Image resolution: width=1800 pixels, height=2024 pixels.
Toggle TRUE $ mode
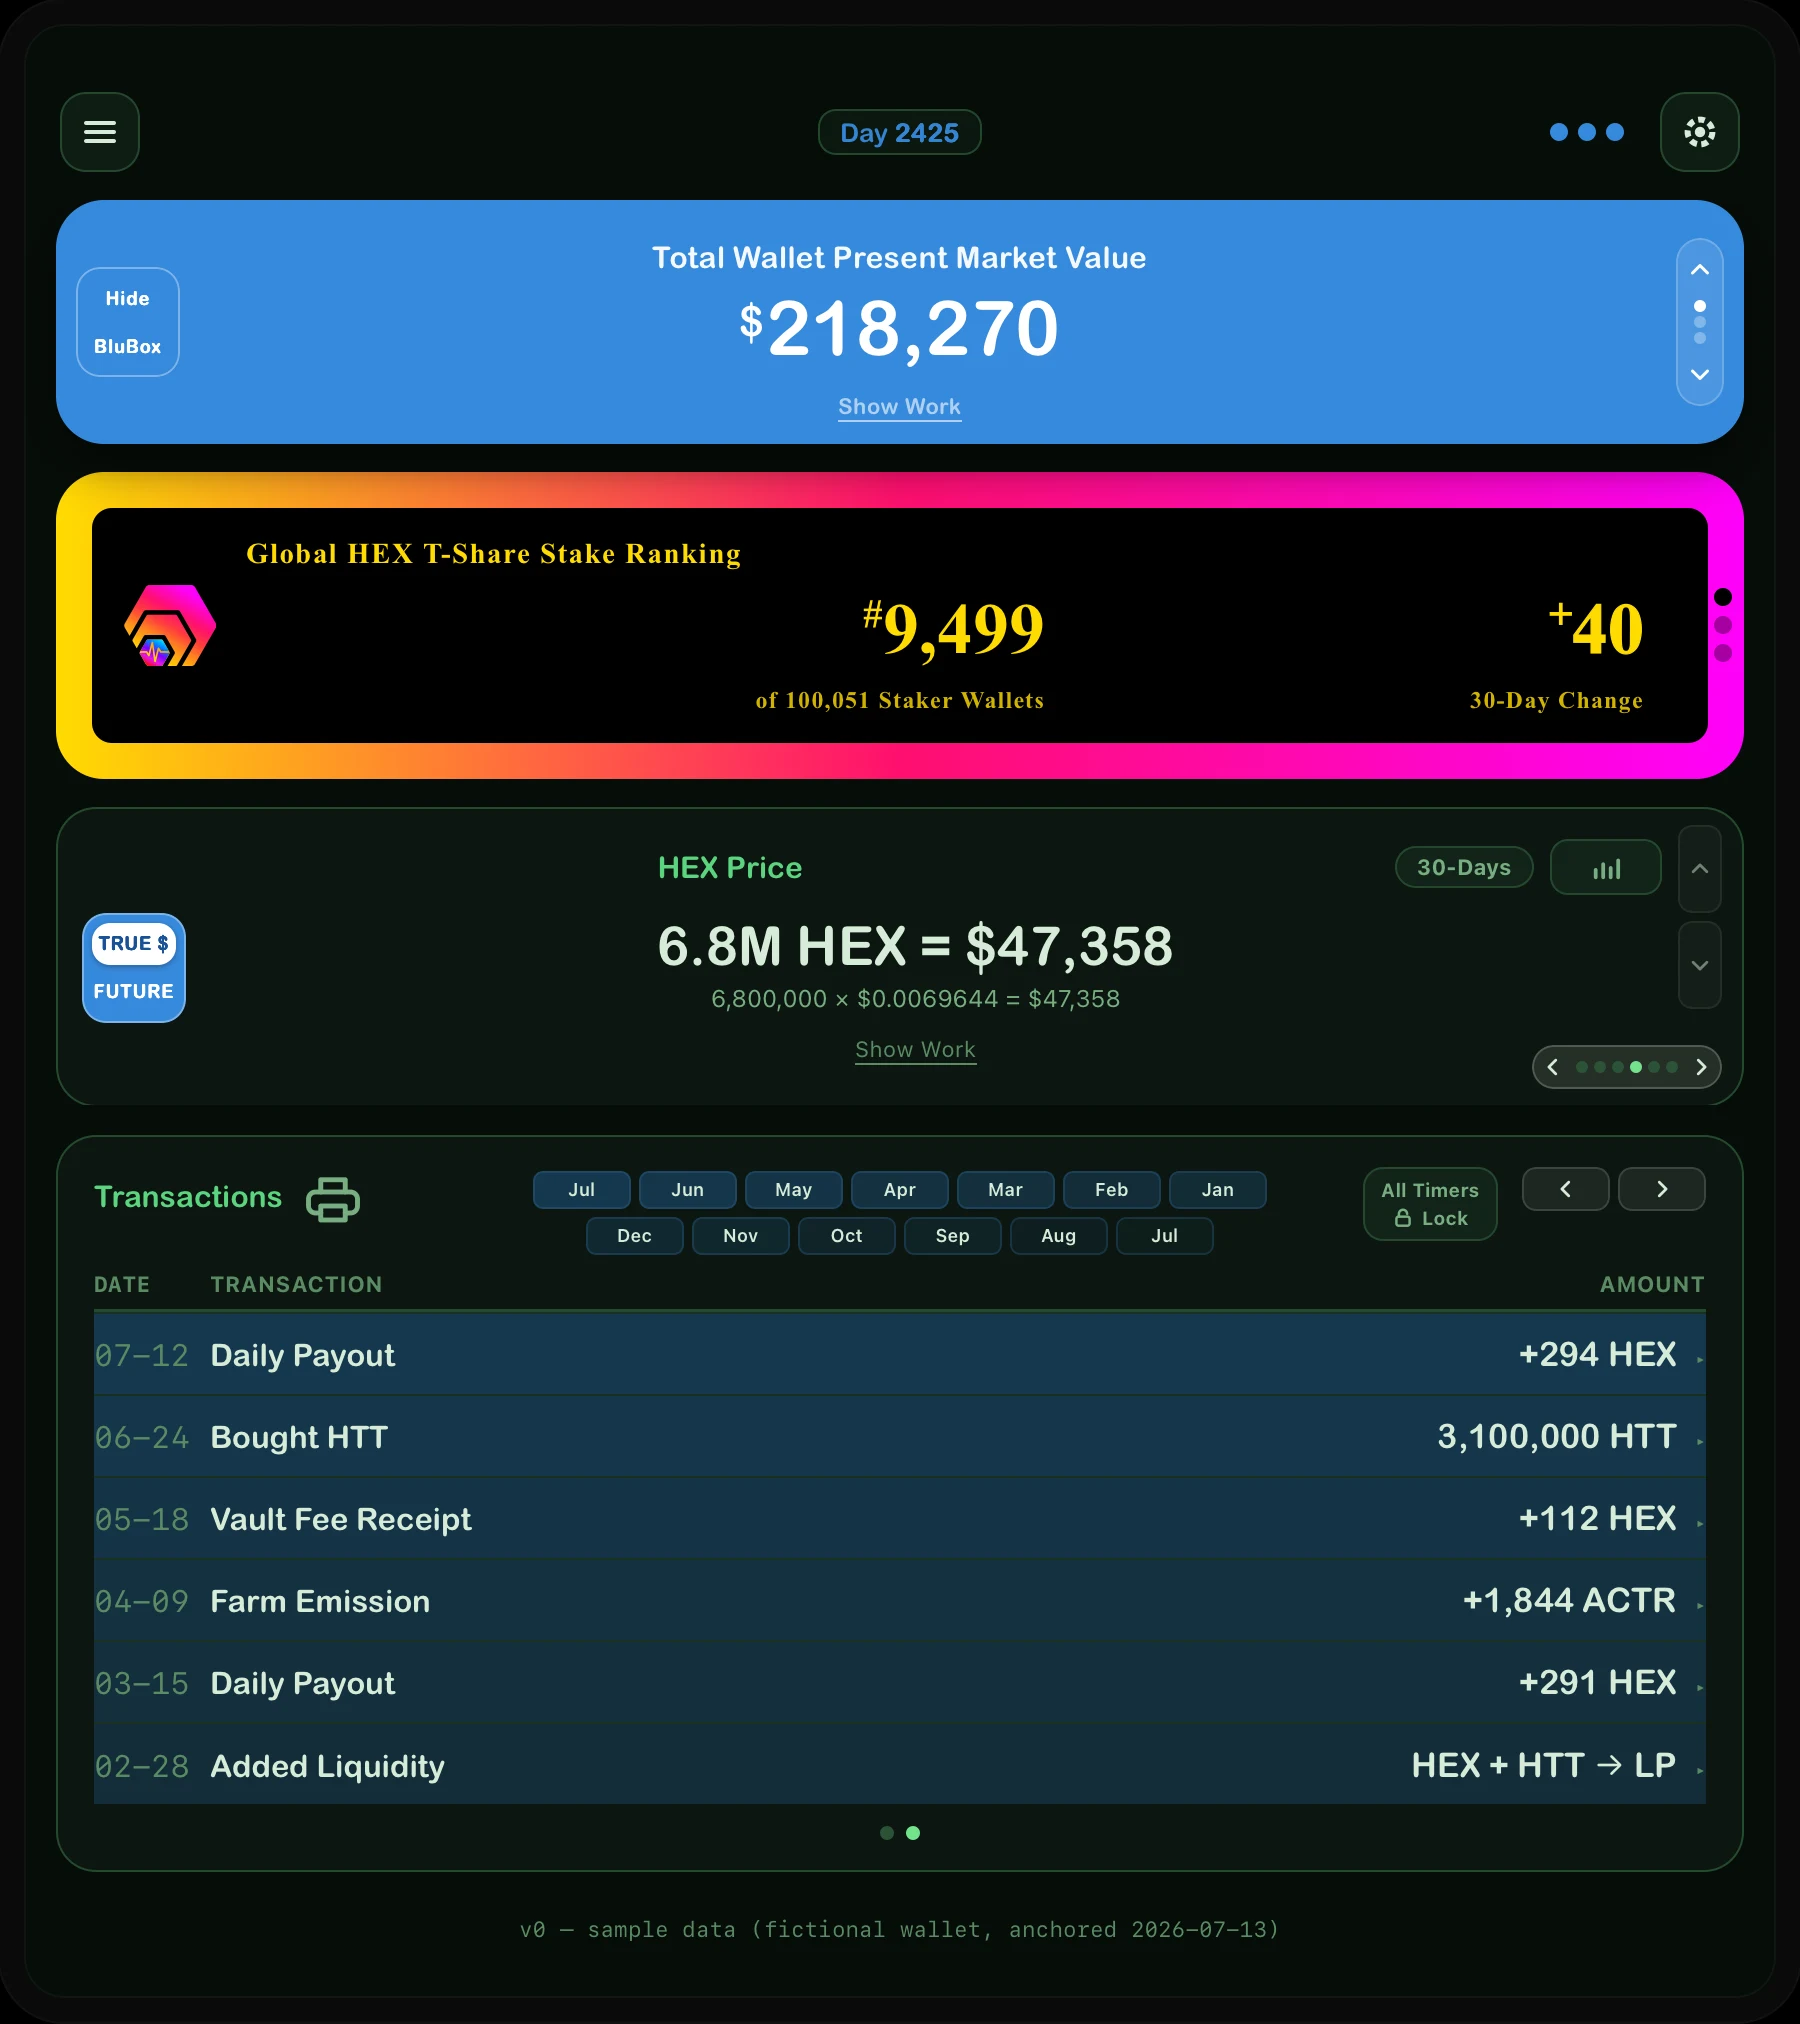pyautogui.click(x=134, y=943)
